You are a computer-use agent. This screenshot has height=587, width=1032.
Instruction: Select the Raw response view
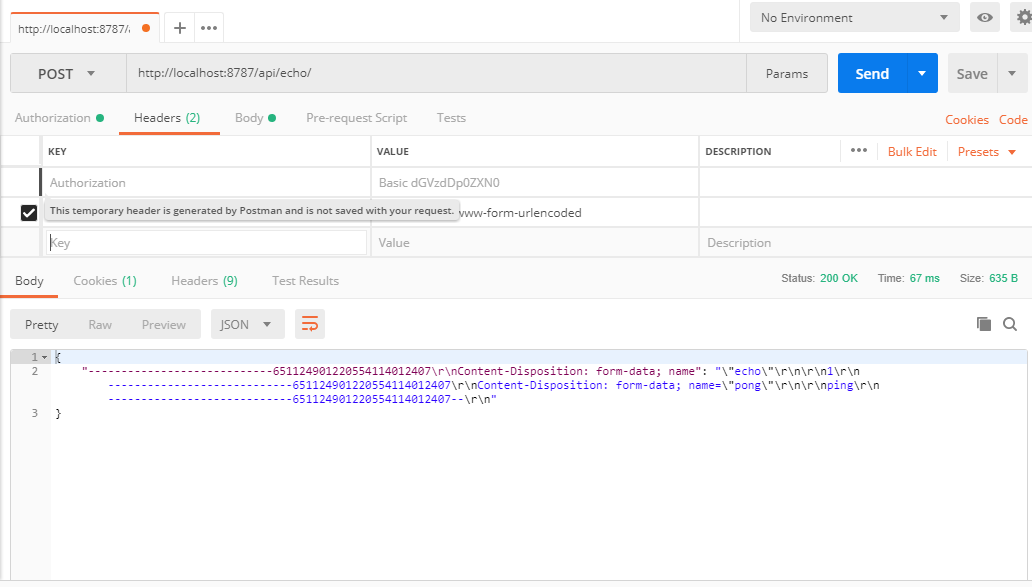(x=100, y=324)
